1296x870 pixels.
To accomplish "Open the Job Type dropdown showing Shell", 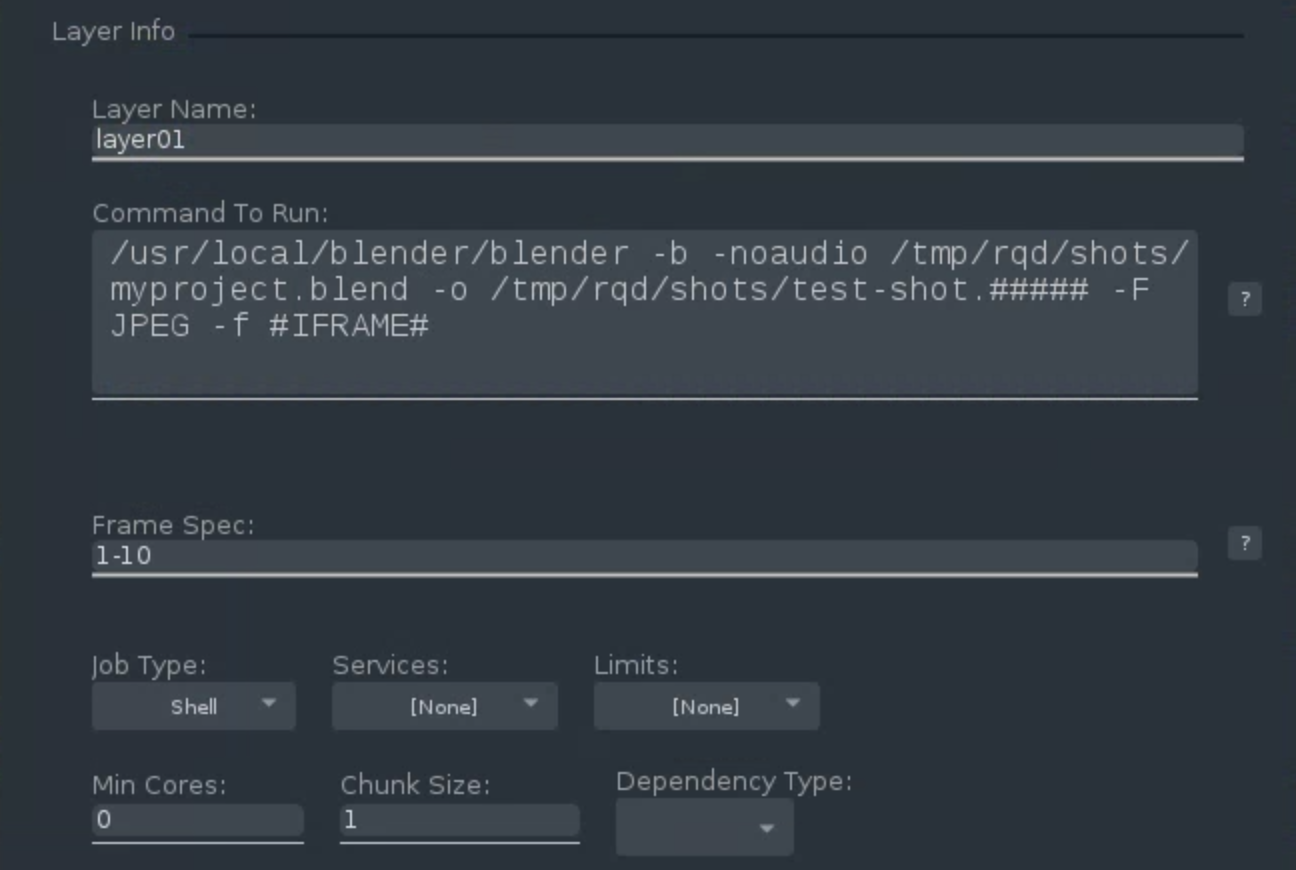I will 193,706.
